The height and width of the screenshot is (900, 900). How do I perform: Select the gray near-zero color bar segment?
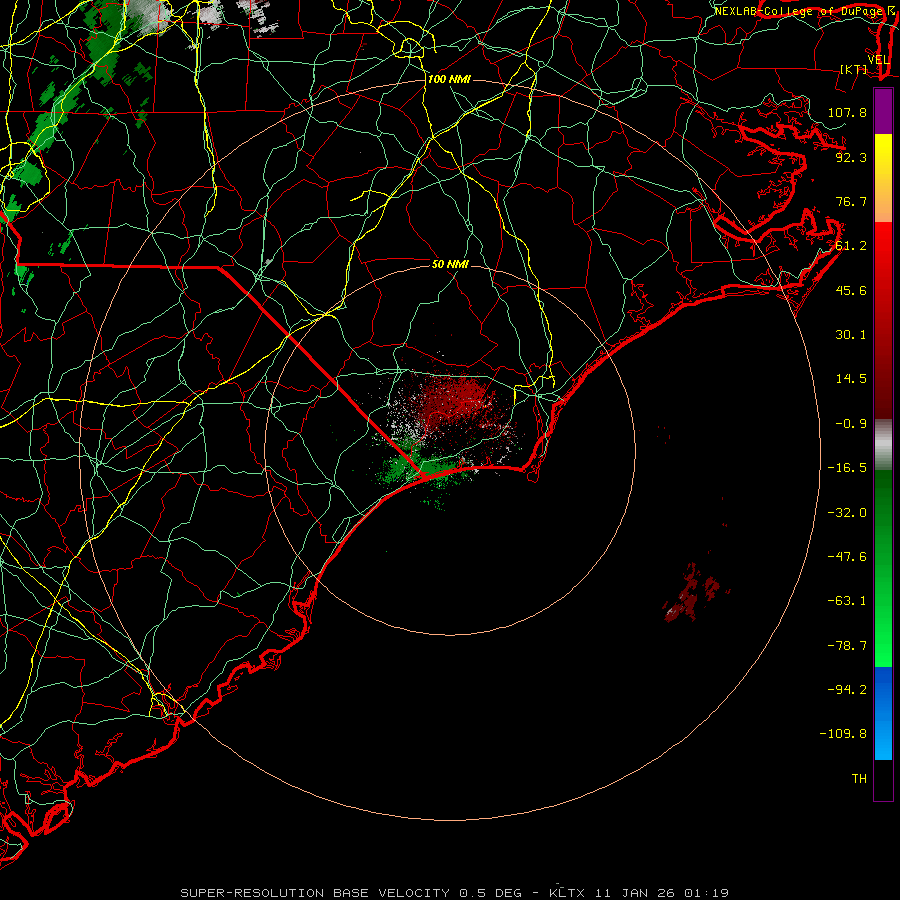pyautogui.click(x=883, y=445)
